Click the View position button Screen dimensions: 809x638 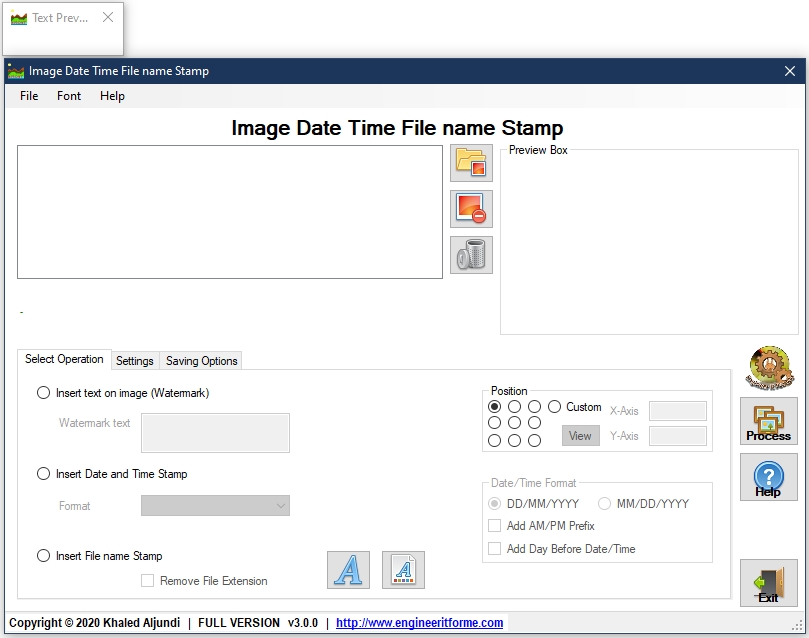tap(580, 435)
